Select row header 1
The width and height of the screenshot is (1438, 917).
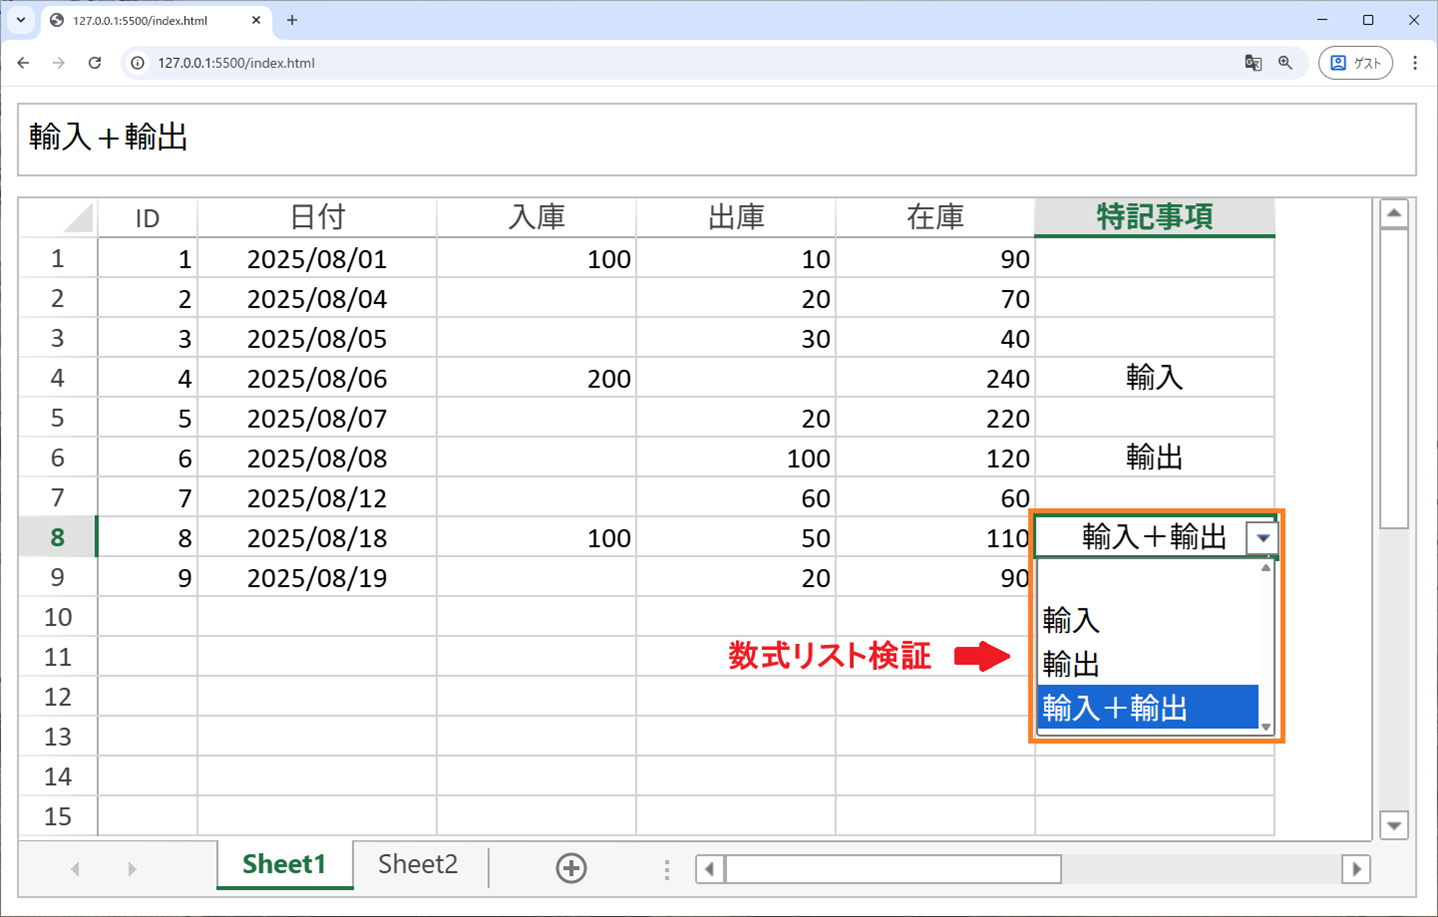[58, 259]
